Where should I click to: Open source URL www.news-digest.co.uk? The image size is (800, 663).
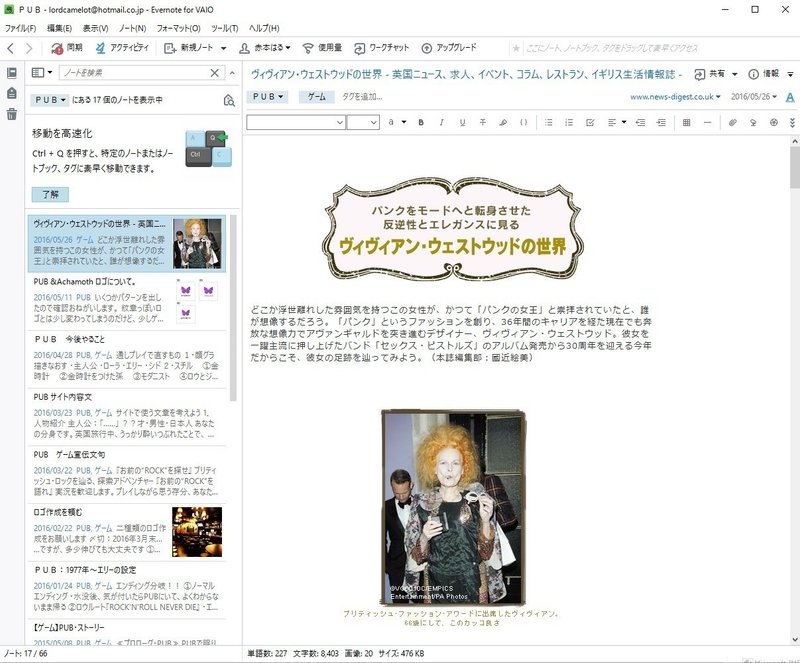[x=674, y=96]
